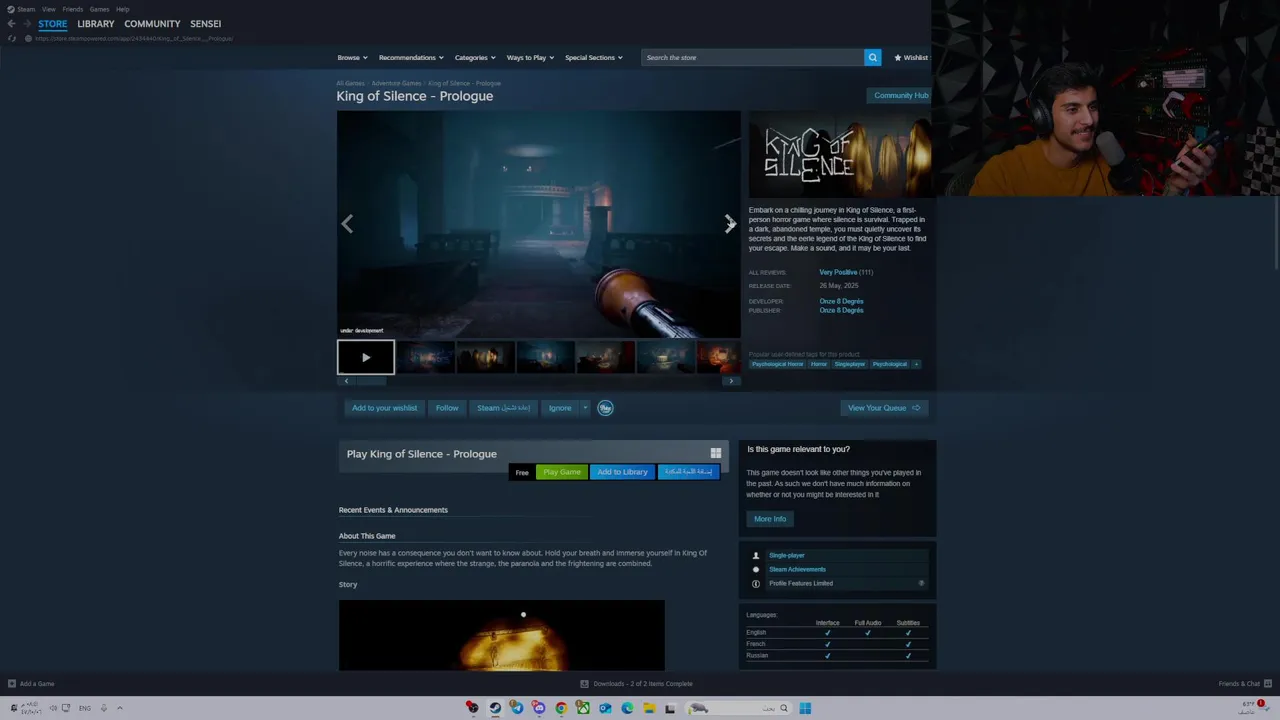Click the green Play Game button
1280x720 pixels.
[x=562, y=472]
